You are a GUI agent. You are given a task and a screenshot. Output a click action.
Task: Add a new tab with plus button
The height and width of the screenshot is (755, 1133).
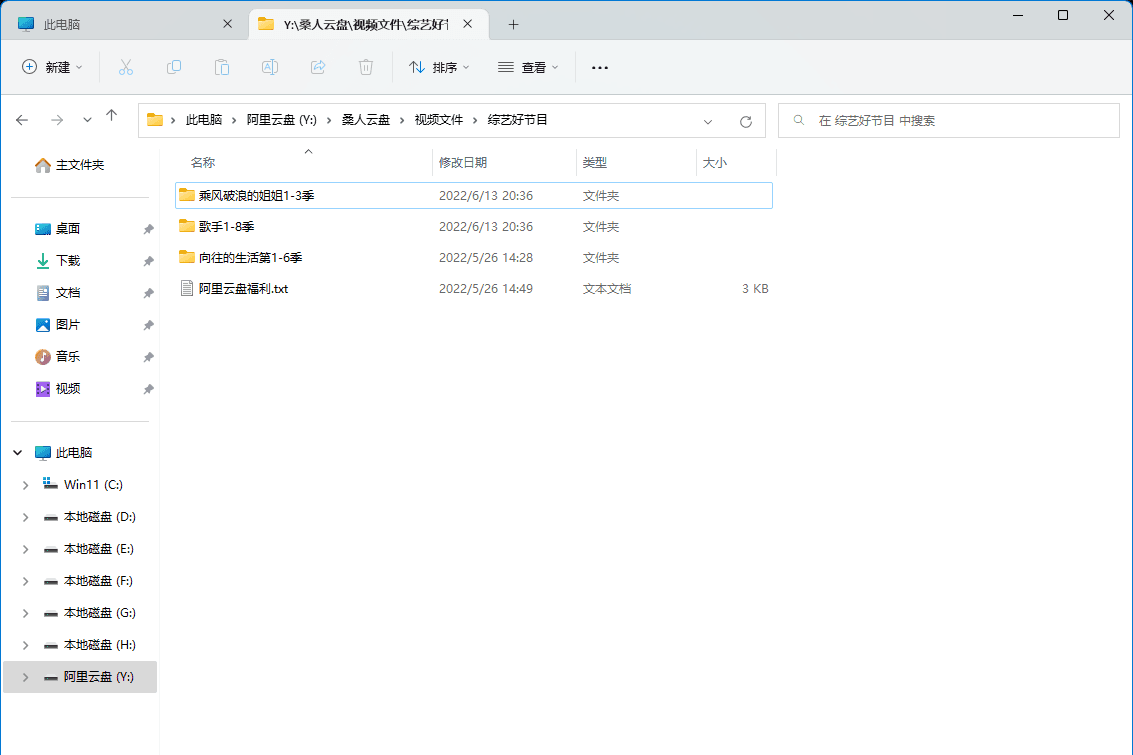click(513, 25)
